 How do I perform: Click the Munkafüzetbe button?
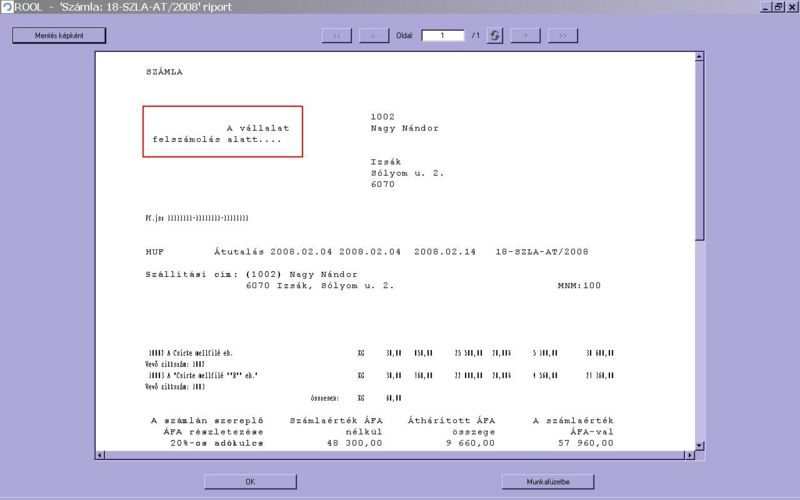point(548,481)
